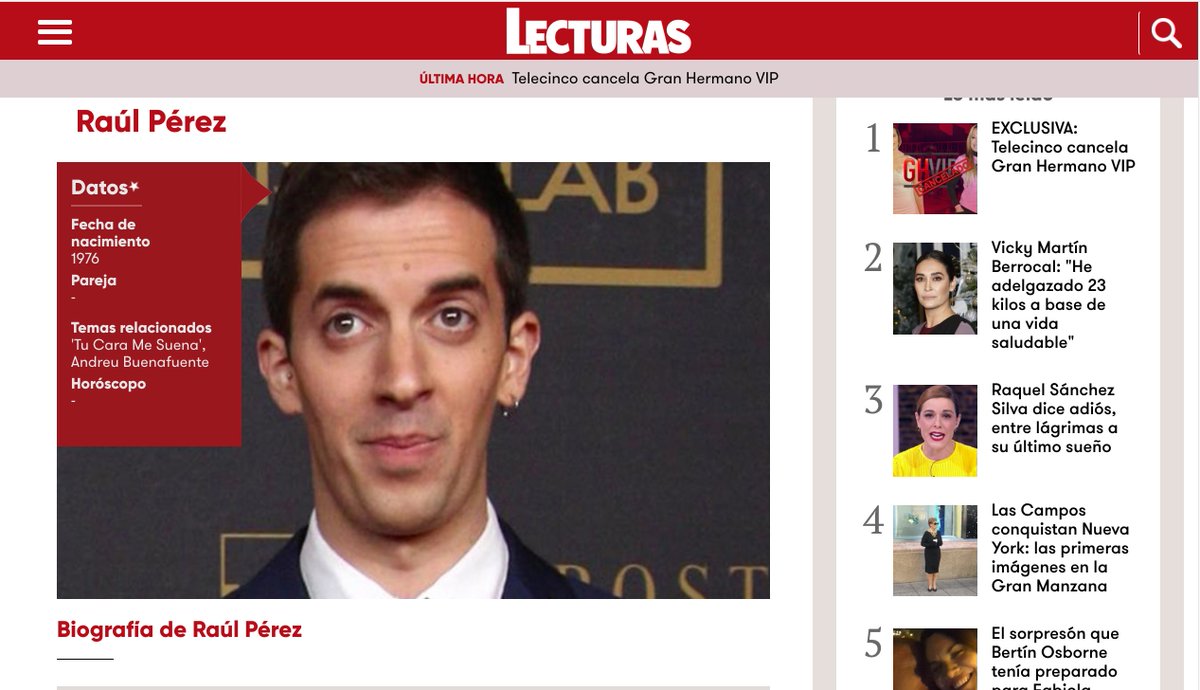Viewport: 1200px width, 690px height.
Task: Click 'Biografía de Raúl Pérez' heading
Action: point(179,630)
